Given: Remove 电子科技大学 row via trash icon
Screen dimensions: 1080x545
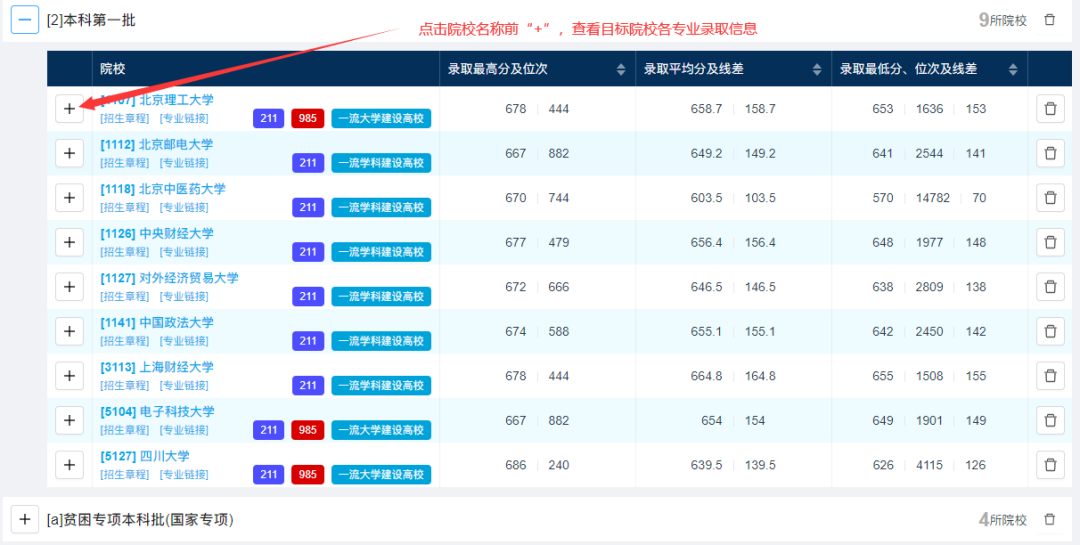Looking at the screenshot, I should click(1050, 420).
